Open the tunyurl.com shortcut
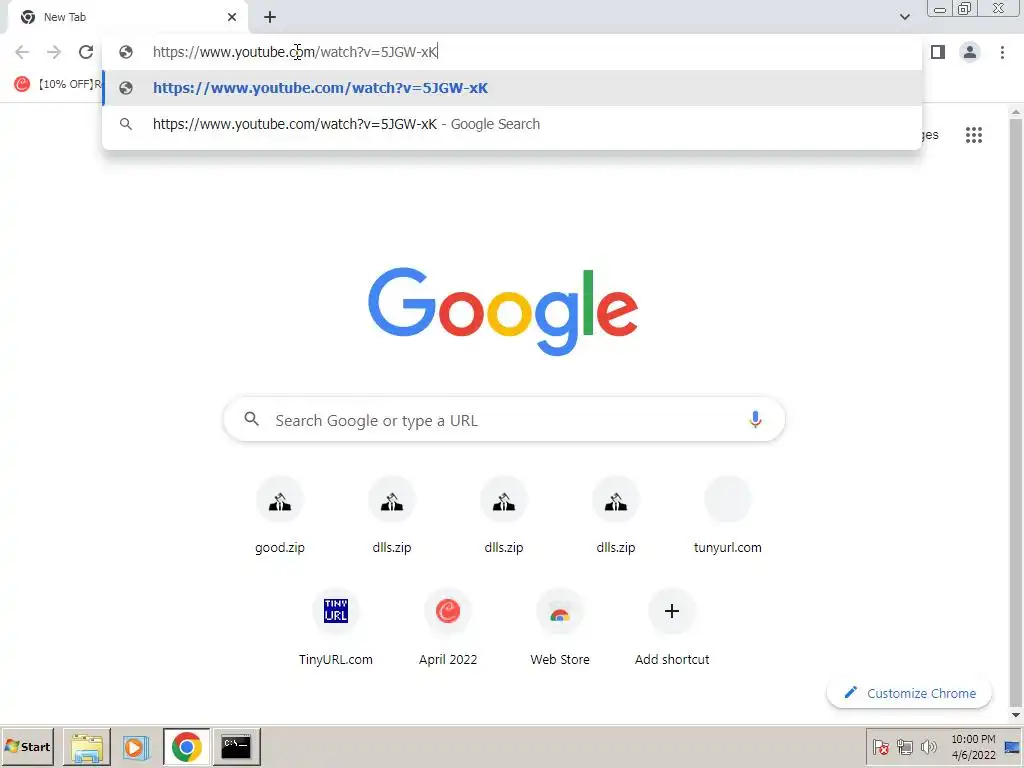 click(x=728, y=515)
